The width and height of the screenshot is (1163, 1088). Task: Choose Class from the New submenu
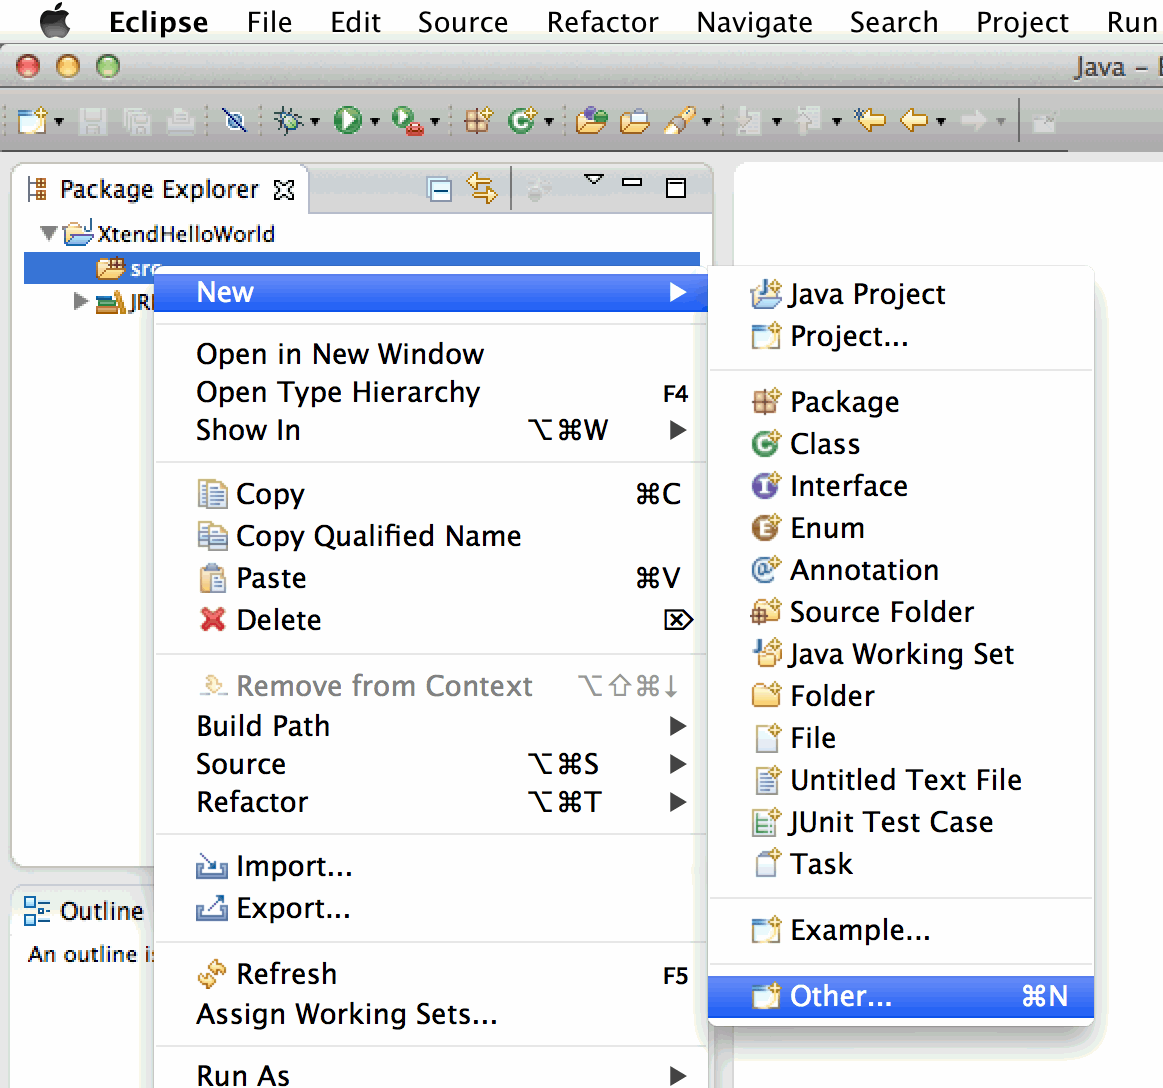824,444
